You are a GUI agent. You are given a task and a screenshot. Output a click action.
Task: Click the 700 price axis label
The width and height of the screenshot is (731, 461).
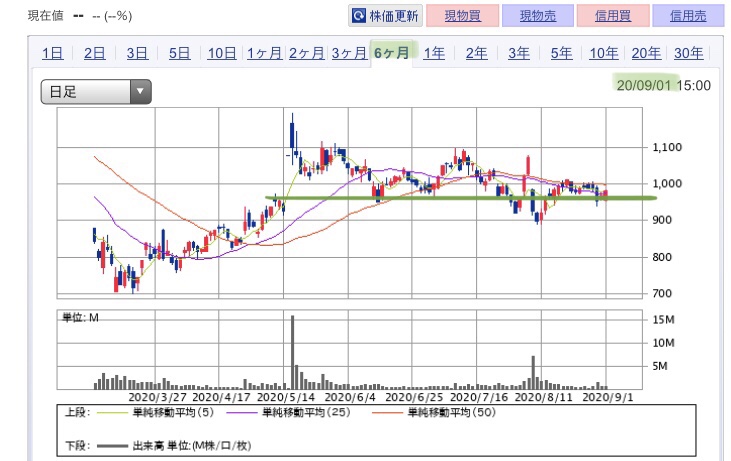tap(662, 293)
